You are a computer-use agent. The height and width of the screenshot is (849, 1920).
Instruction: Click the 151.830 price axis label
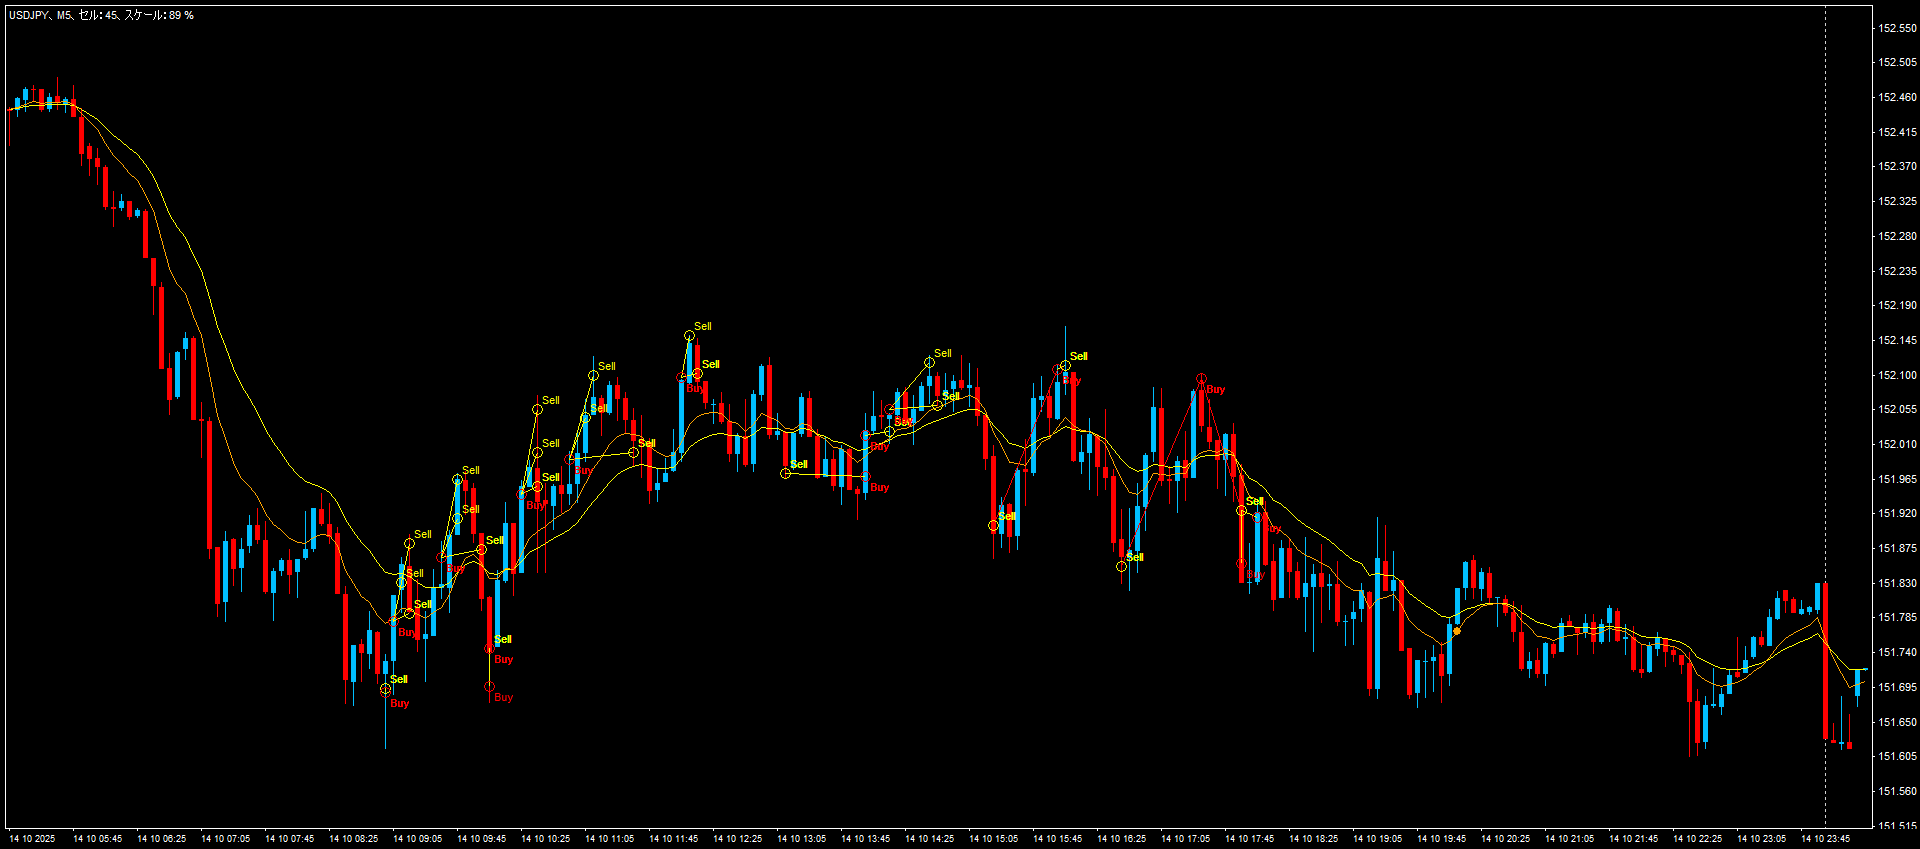(x=1897, y=583)
